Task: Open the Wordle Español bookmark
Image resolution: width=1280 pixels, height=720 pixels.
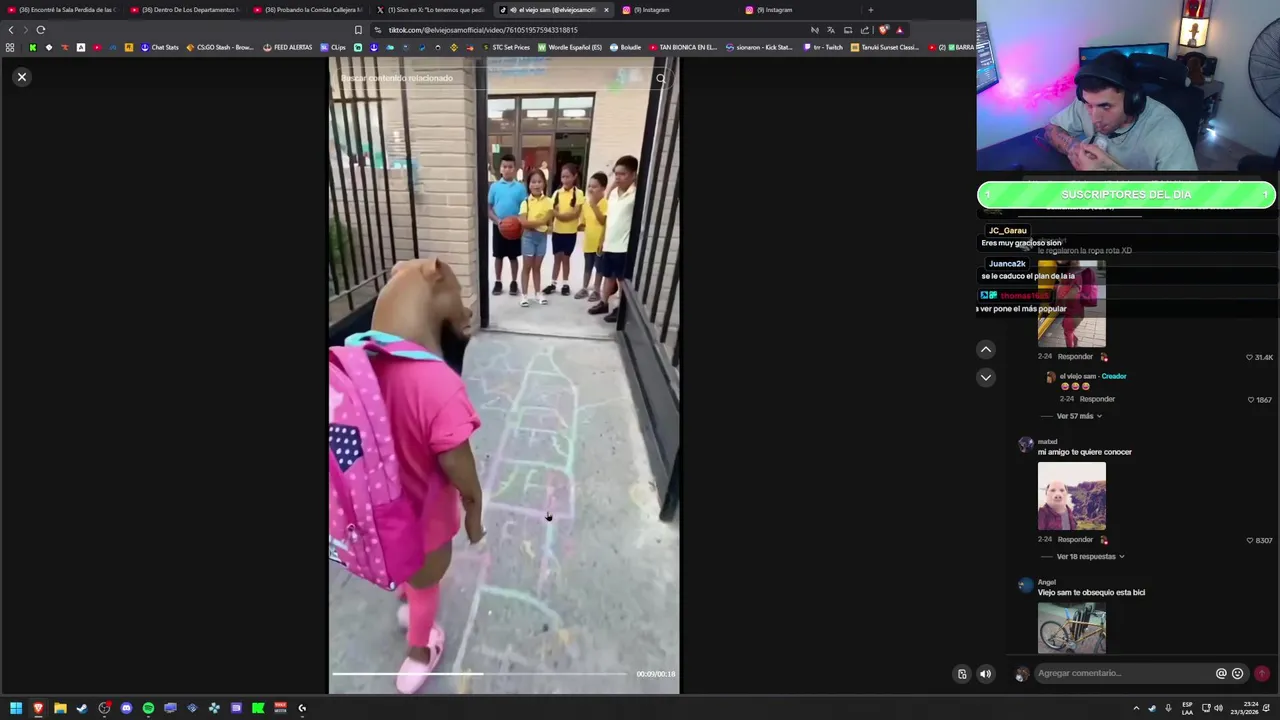Action: pyautogui.click(x=570, y=47)
